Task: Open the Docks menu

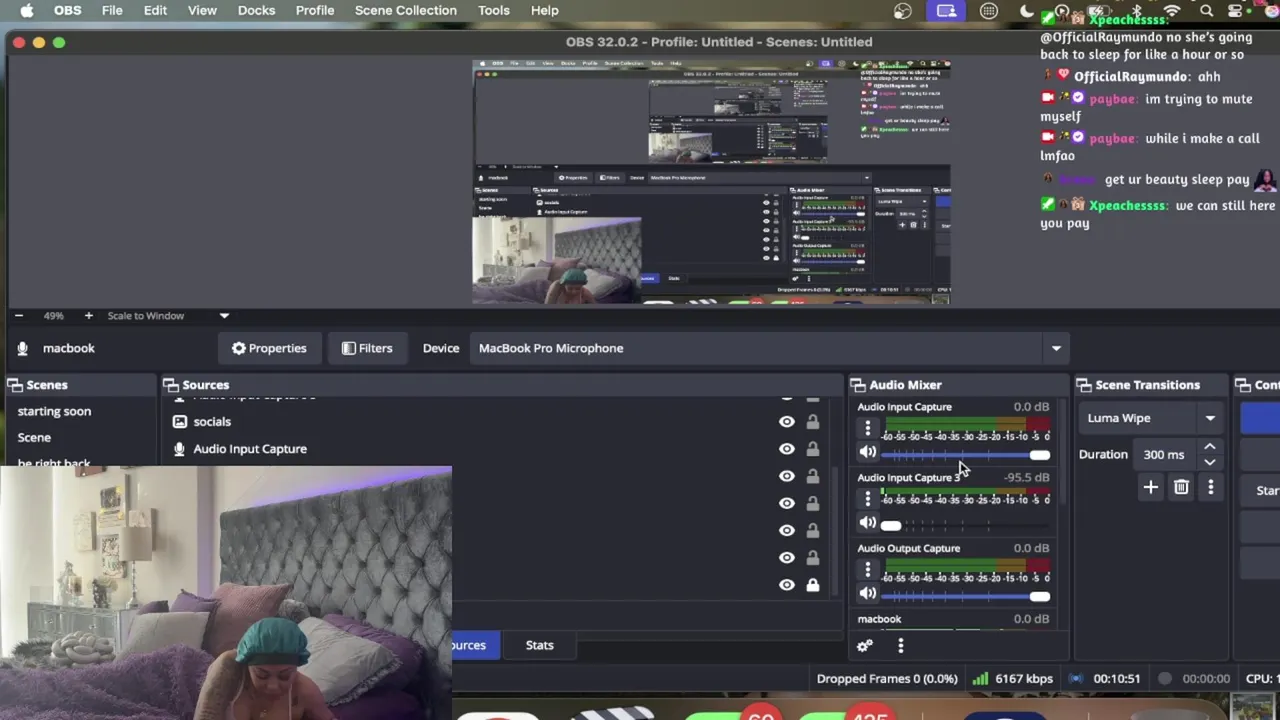Action: click(256, 10)
